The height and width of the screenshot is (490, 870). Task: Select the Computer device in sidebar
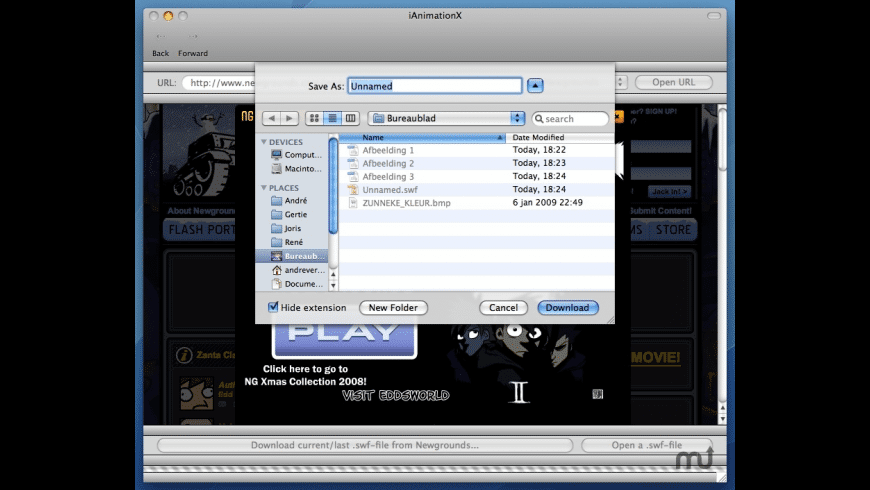296,155
